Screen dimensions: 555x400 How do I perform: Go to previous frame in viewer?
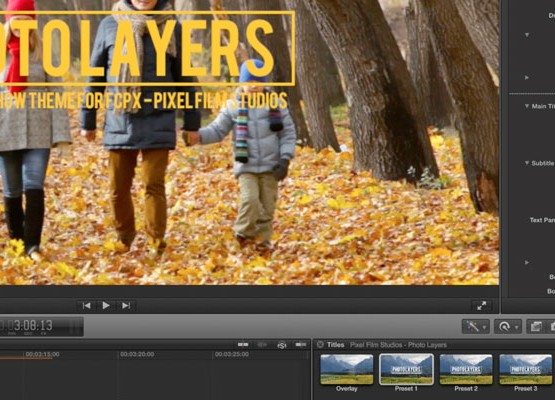[87, 305]
